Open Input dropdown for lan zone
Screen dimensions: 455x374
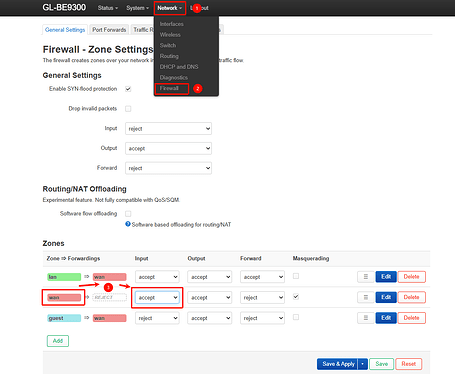pos(157,277)
